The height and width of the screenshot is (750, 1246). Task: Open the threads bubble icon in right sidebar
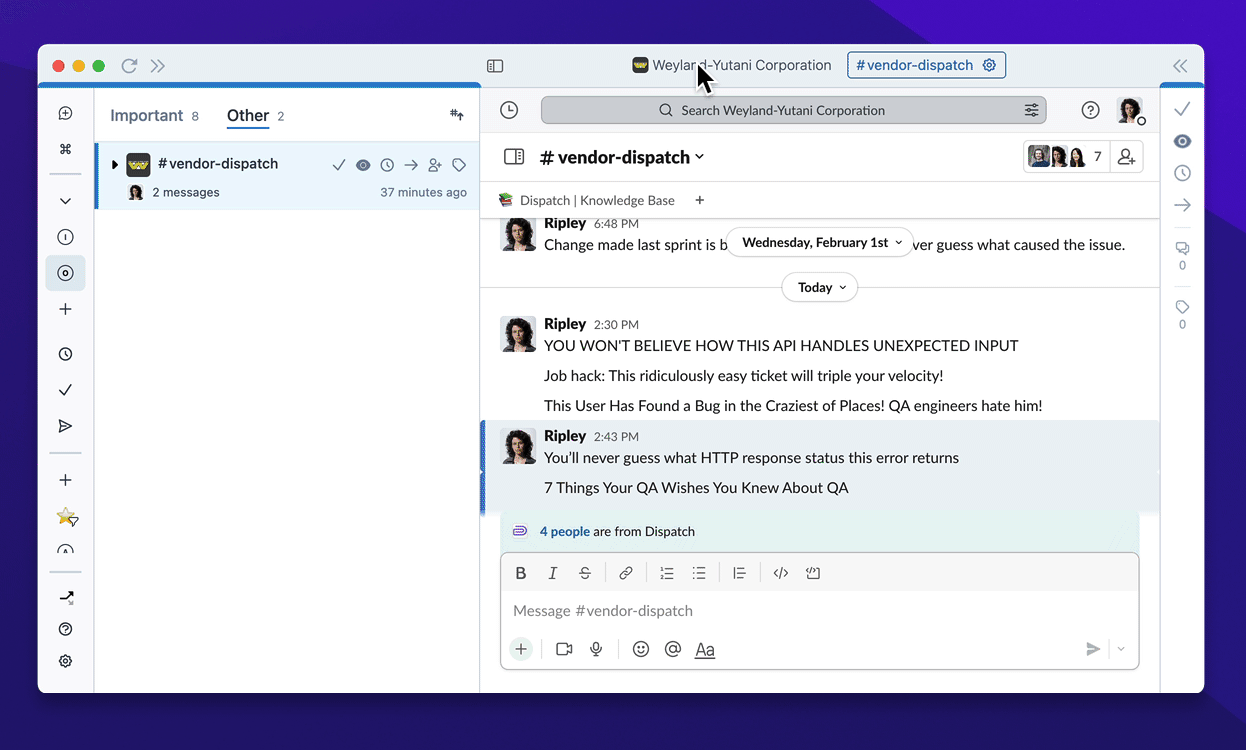[1182, 248]
